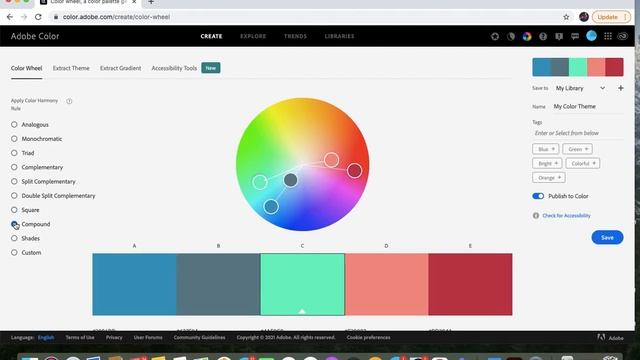Viewport: 640px width, 360px height.
Task: Change language via English link
Action: 46,338
